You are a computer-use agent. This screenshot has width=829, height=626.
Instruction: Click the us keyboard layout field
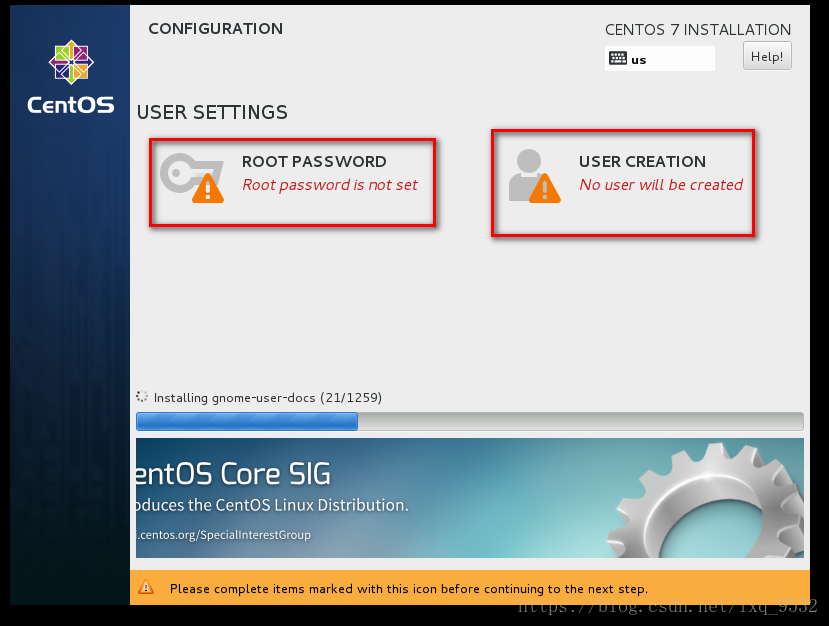(659, 58)
